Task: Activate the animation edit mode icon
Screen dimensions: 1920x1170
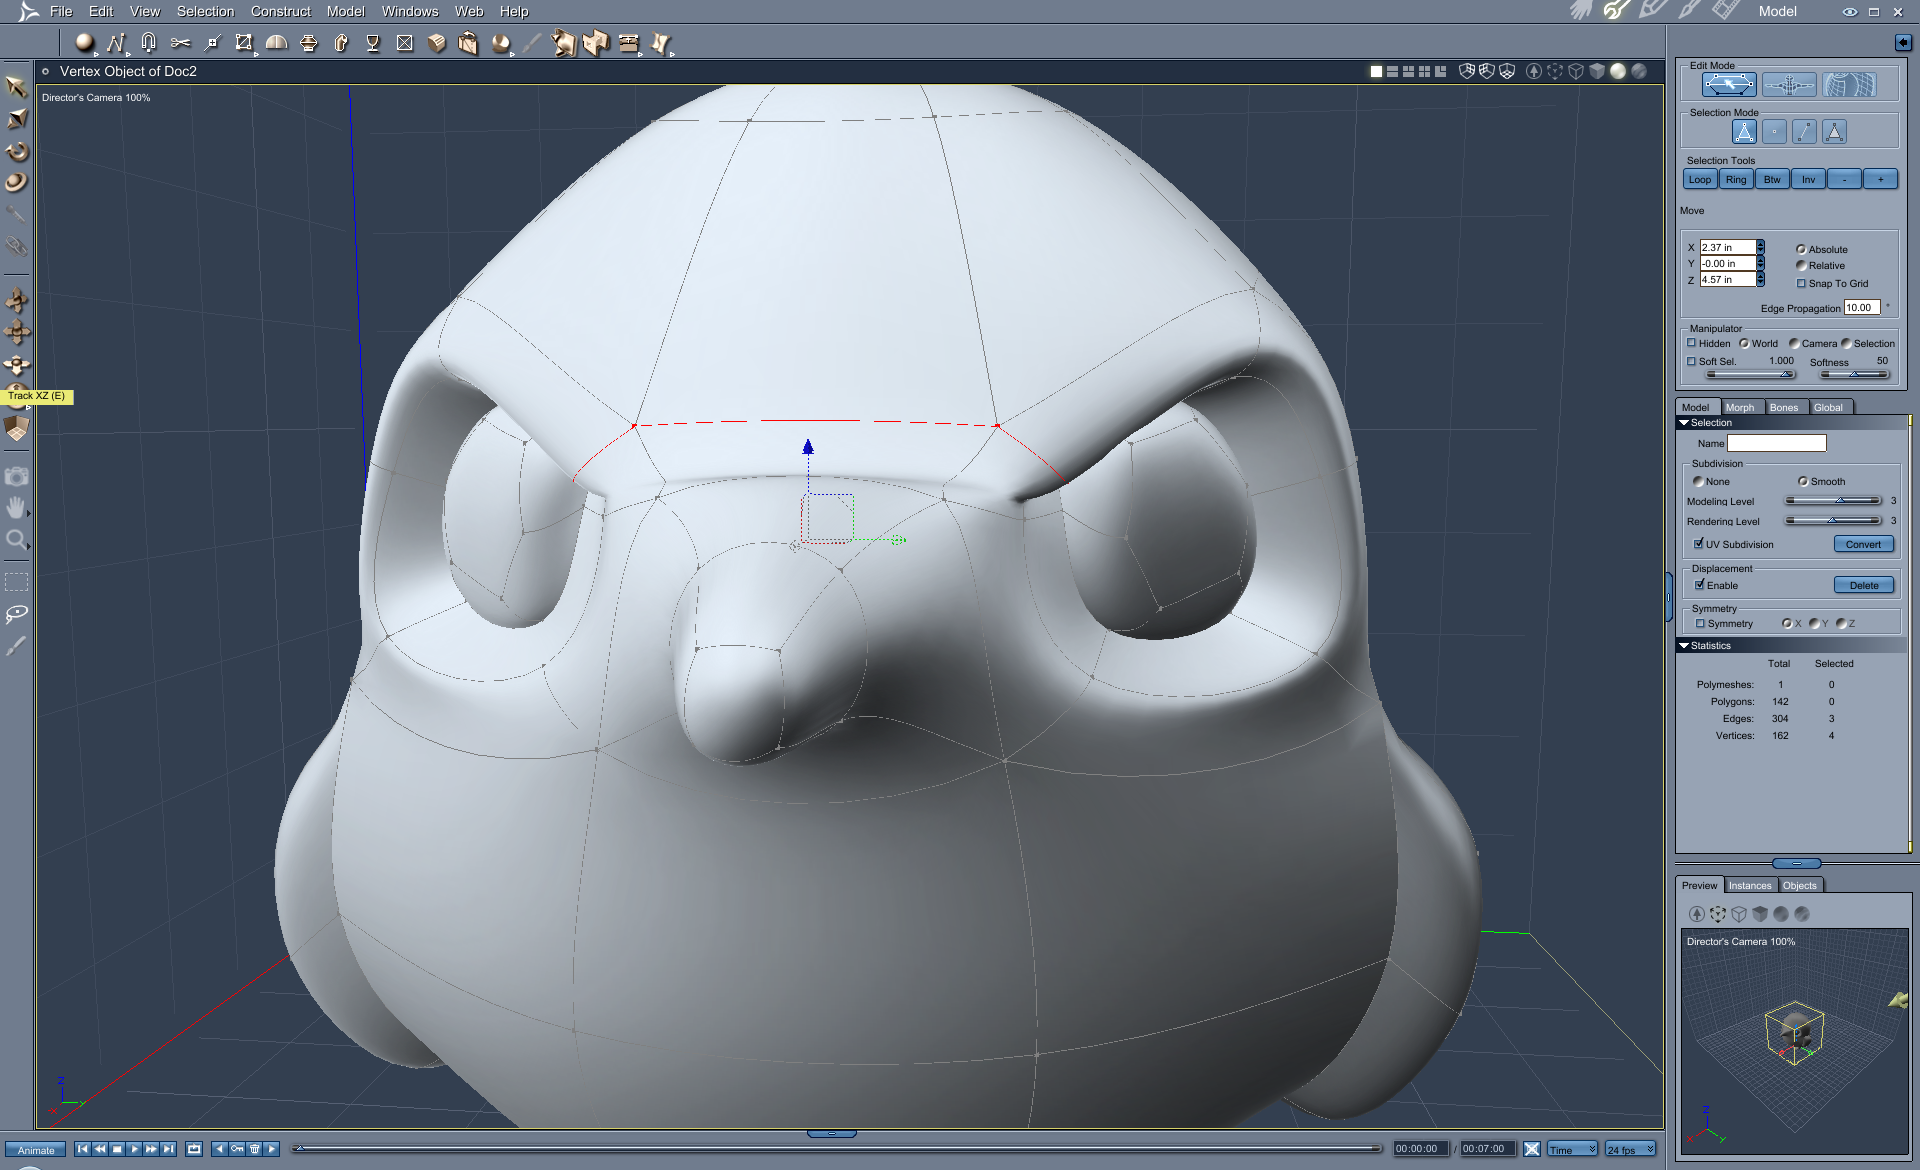Action: 1789,85
